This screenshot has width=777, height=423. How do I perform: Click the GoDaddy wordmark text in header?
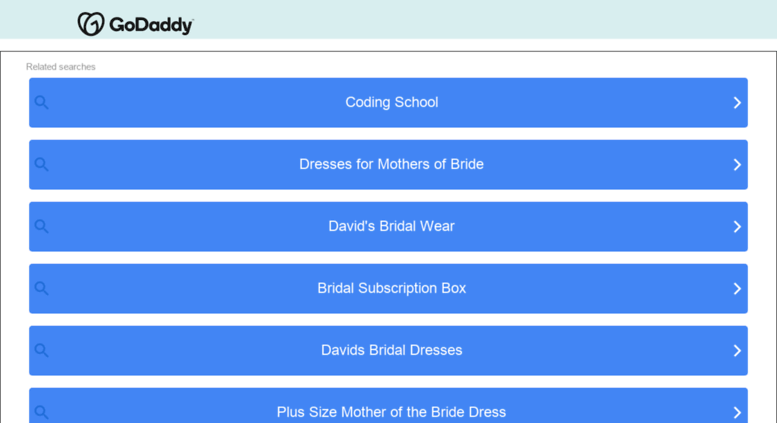coord(151,25)
